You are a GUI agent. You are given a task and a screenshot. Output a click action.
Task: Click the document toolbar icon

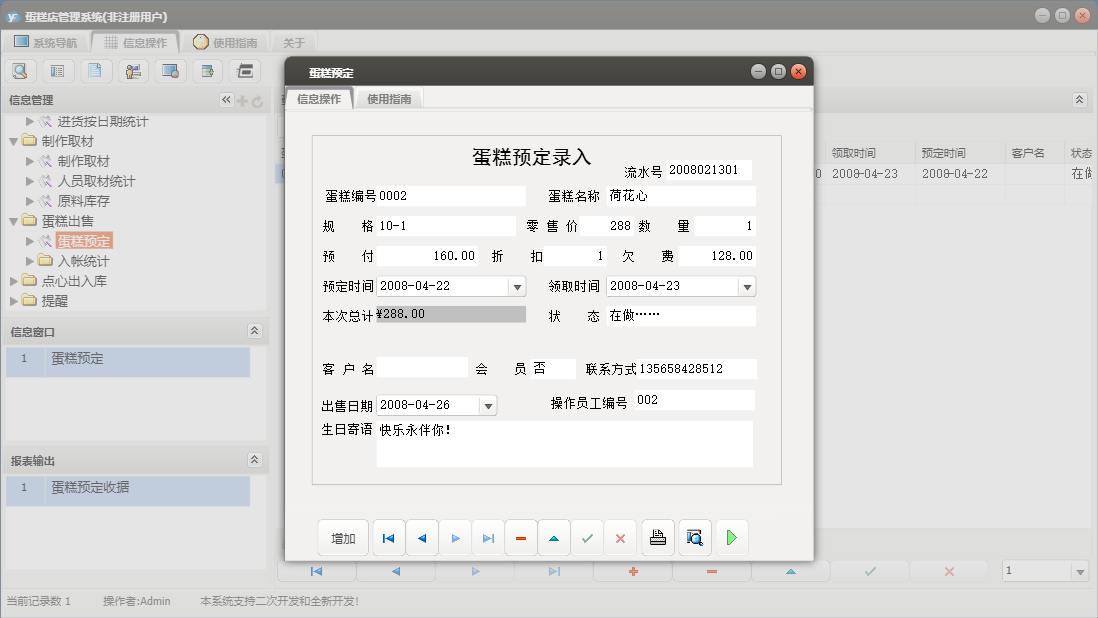click(x=95, y=71)
